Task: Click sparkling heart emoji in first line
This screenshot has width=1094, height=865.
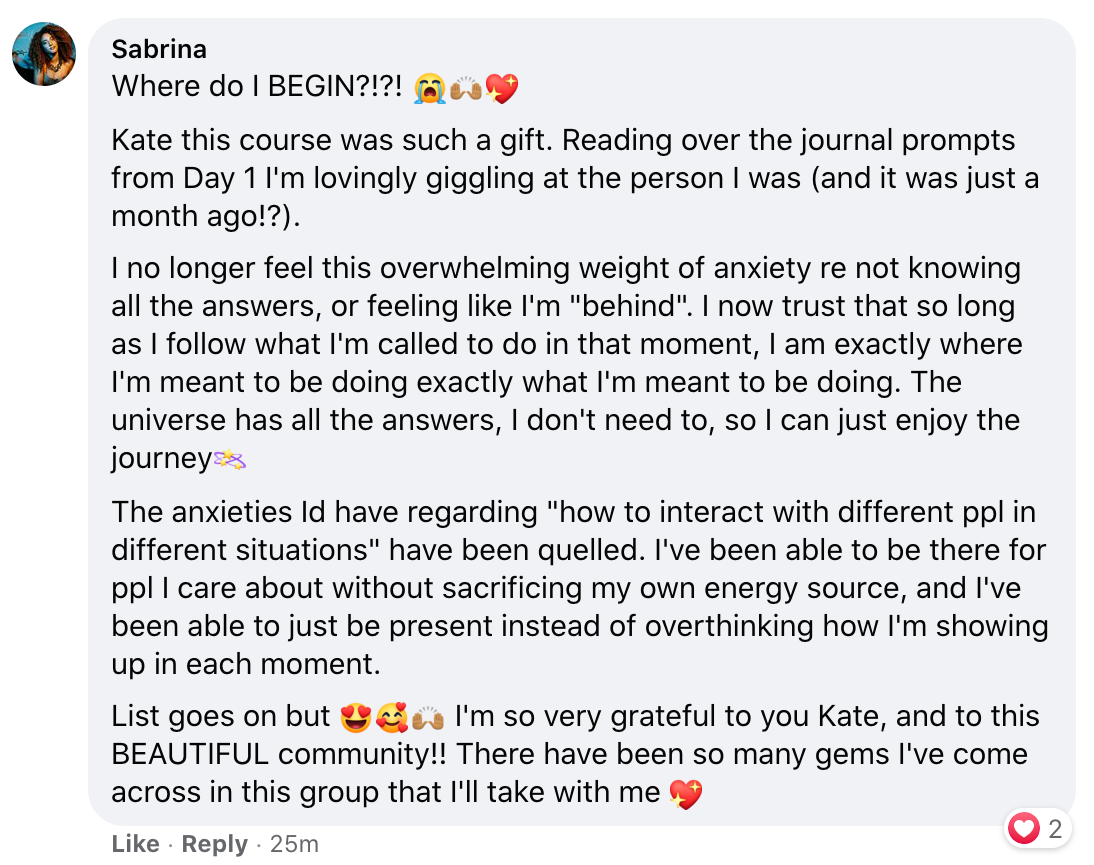Action: 501,89
